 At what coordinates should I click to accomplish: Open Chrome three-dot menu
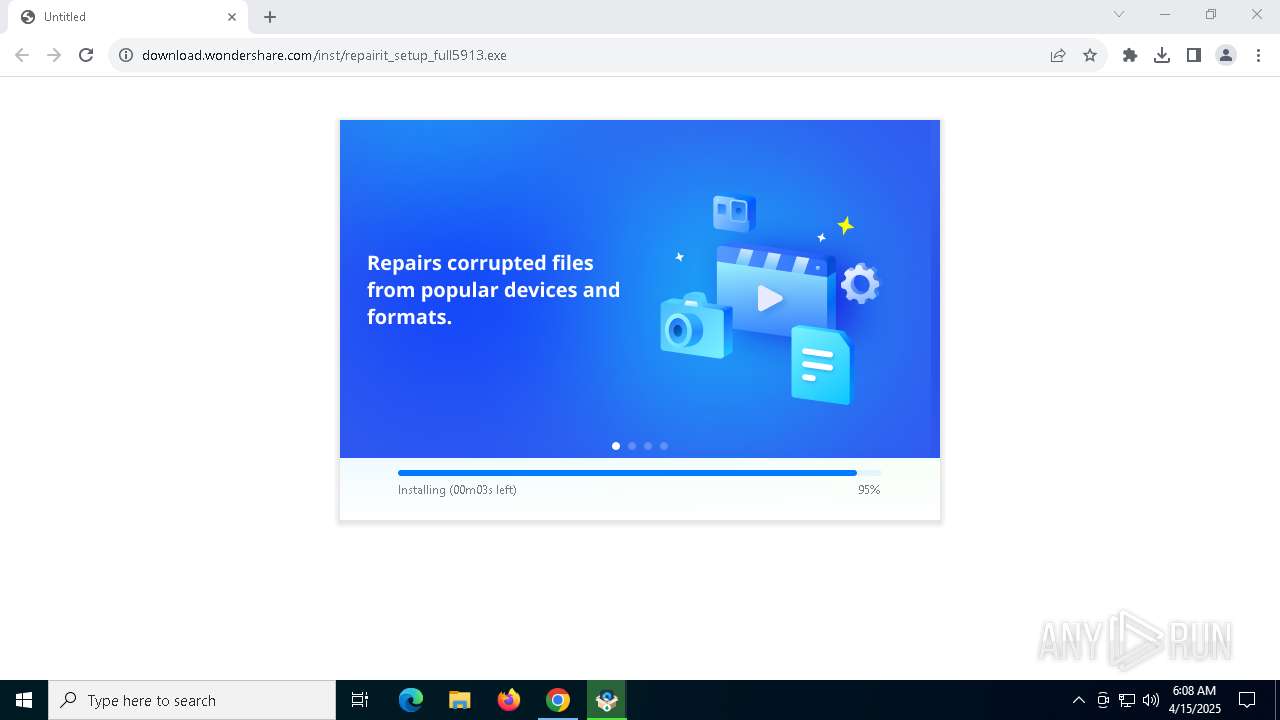[1258, 55]
